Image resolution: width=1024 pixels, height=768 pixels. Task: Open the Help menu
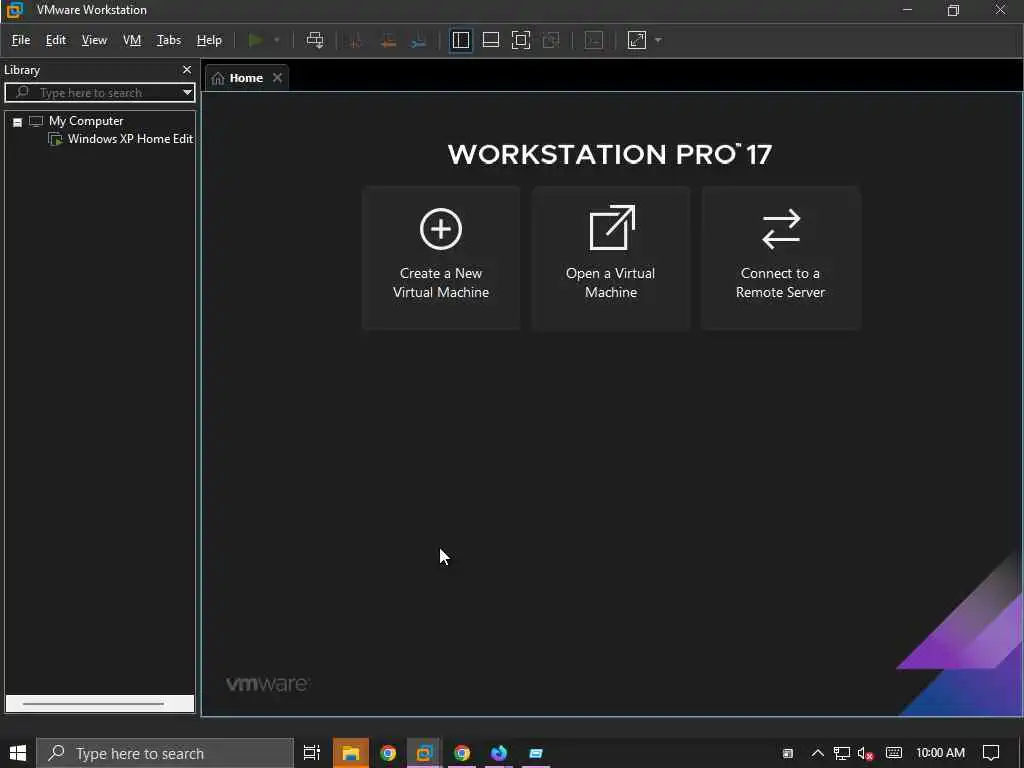click(x=209, y=40)
